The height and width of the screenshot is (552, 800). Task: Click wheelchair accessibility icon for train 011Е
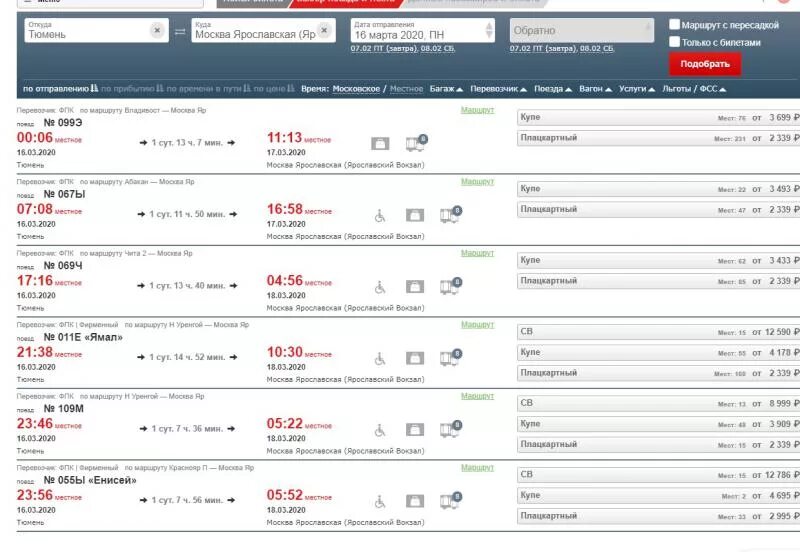pos(380,359)
